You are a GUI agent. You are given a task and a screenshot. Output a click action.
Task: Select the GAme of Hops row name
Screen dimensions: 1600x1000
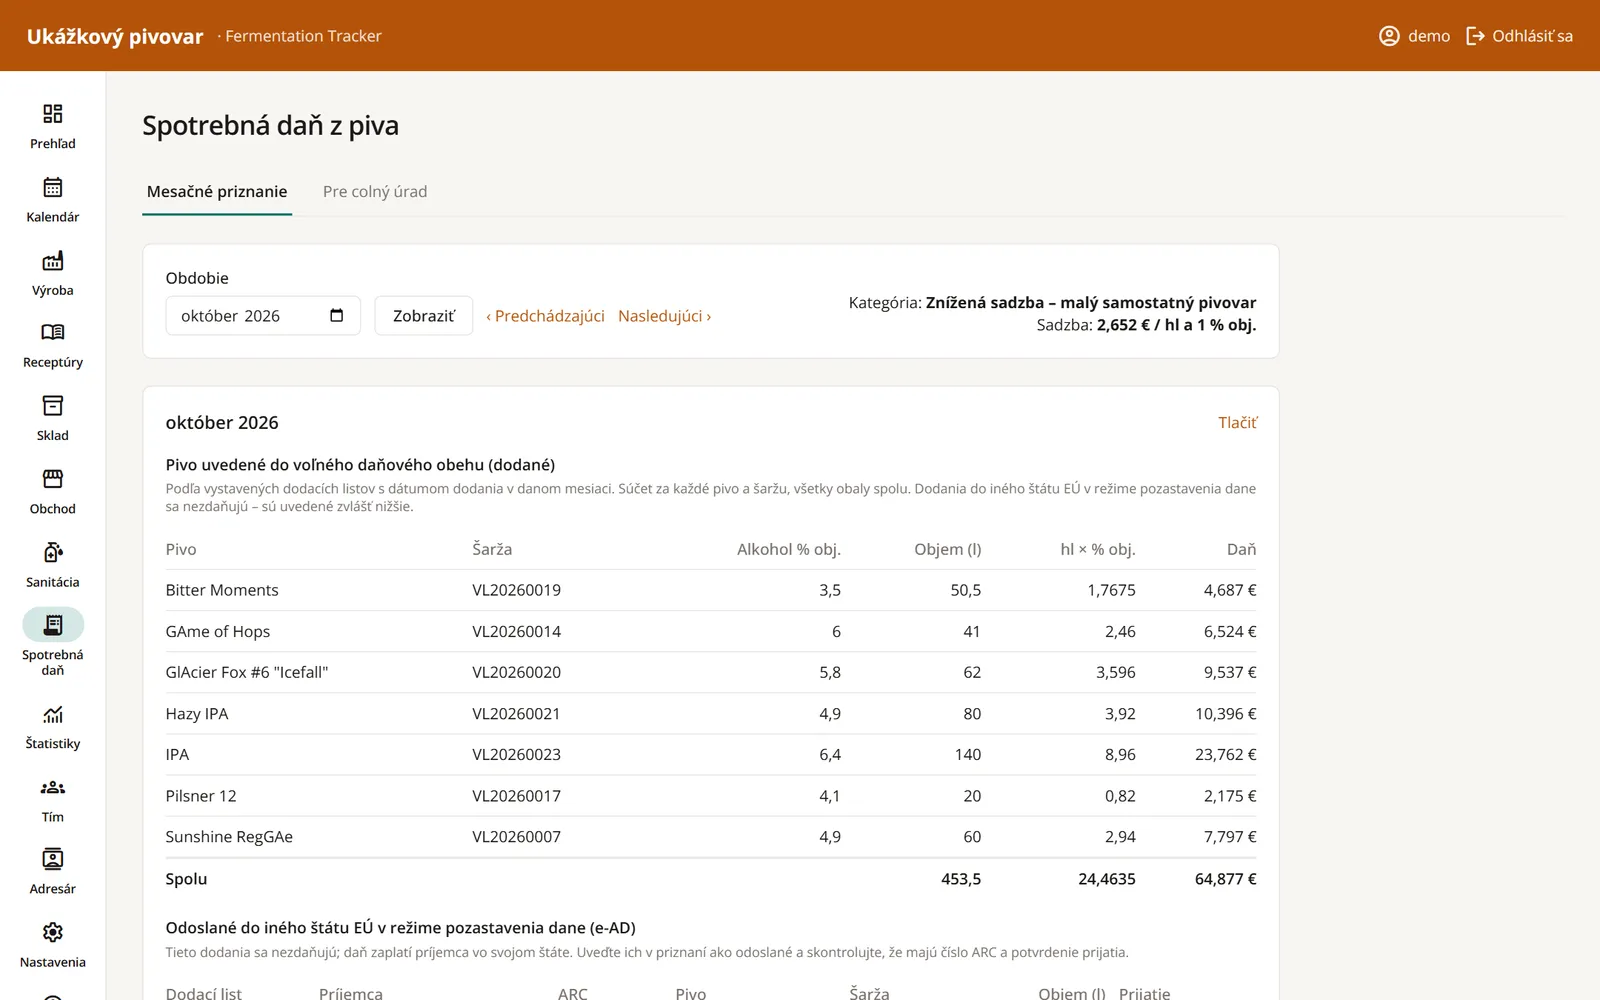218,632
